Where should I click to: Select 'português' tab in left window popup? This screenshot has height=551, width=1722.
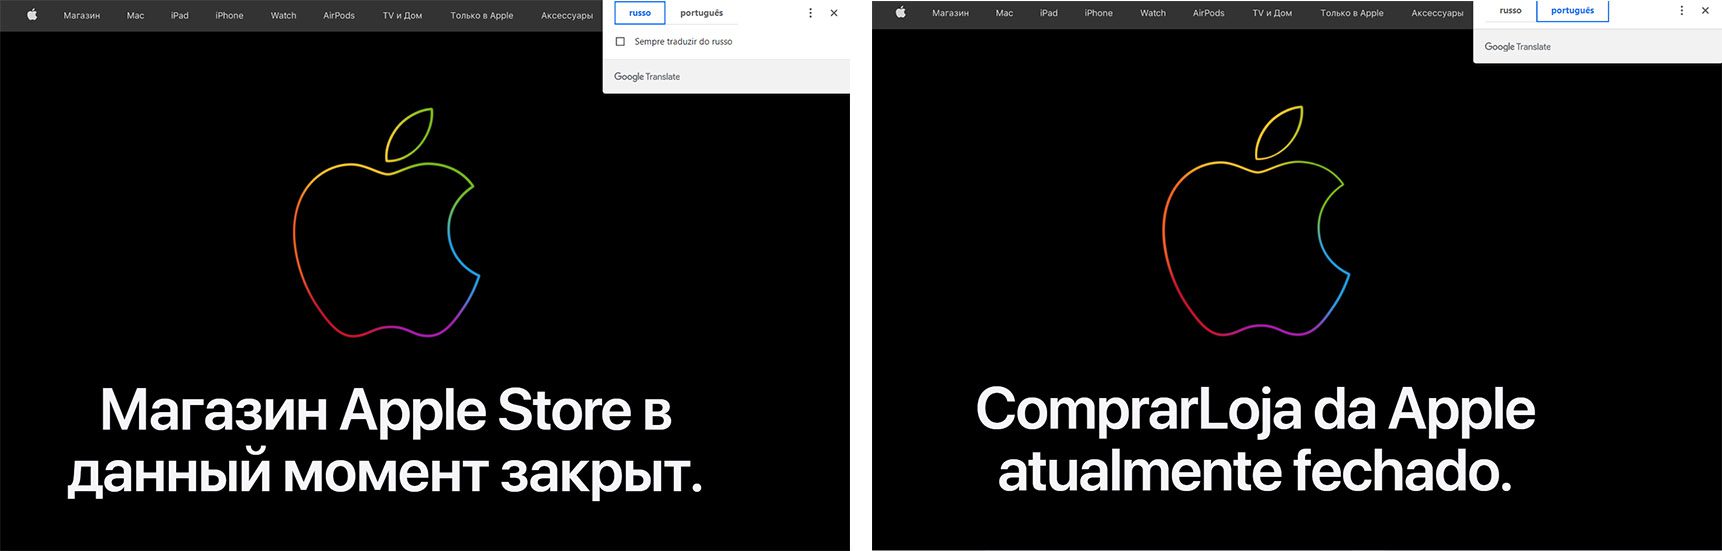pyautogui.click(x=702, y=13)
